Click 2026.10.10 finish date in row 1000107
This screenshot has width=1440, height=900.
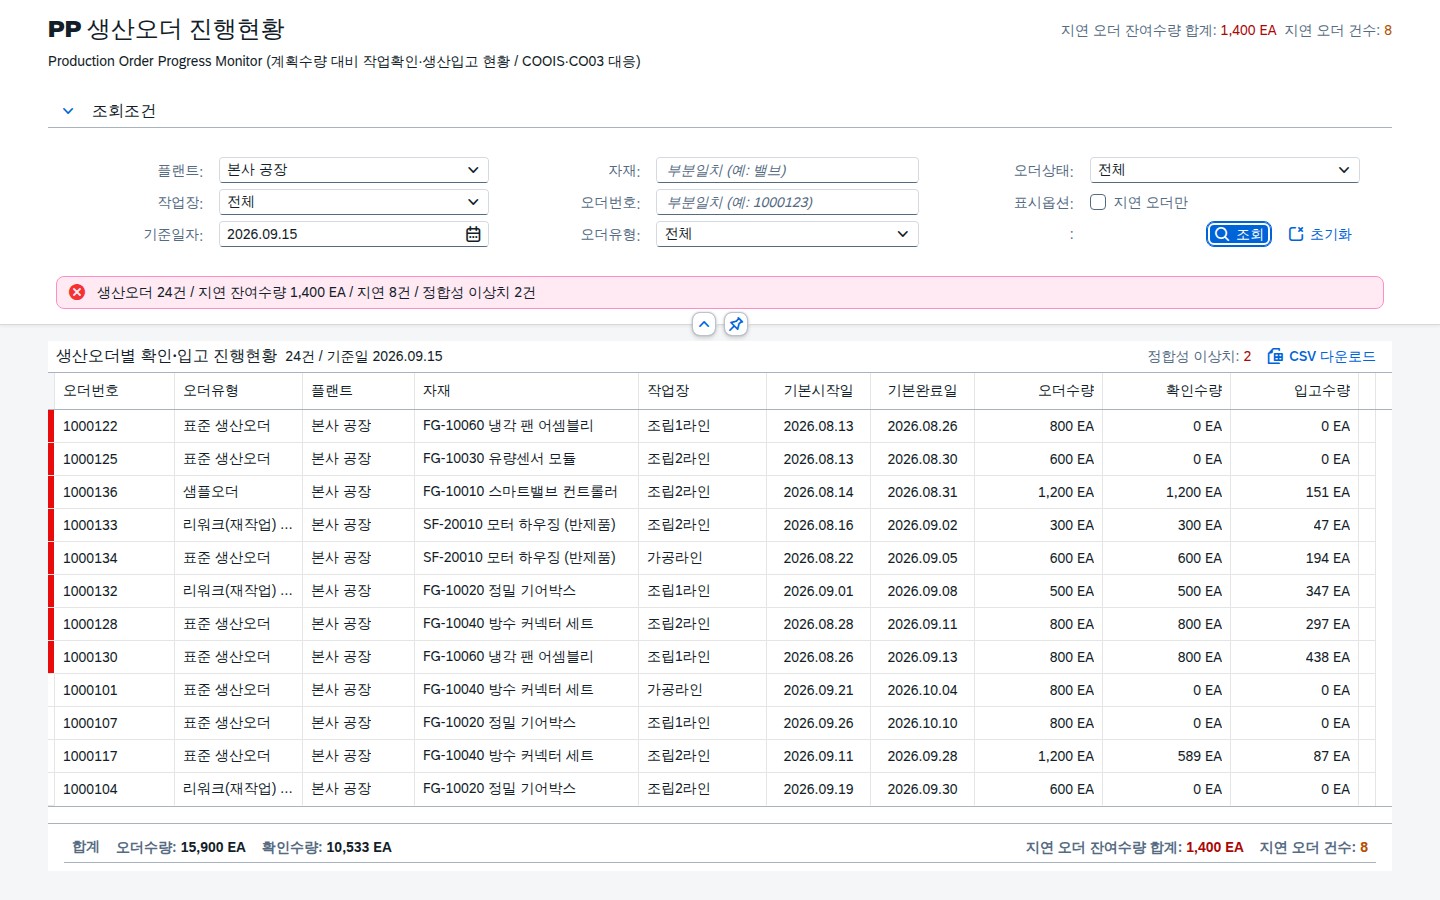[x=922, y=723]
